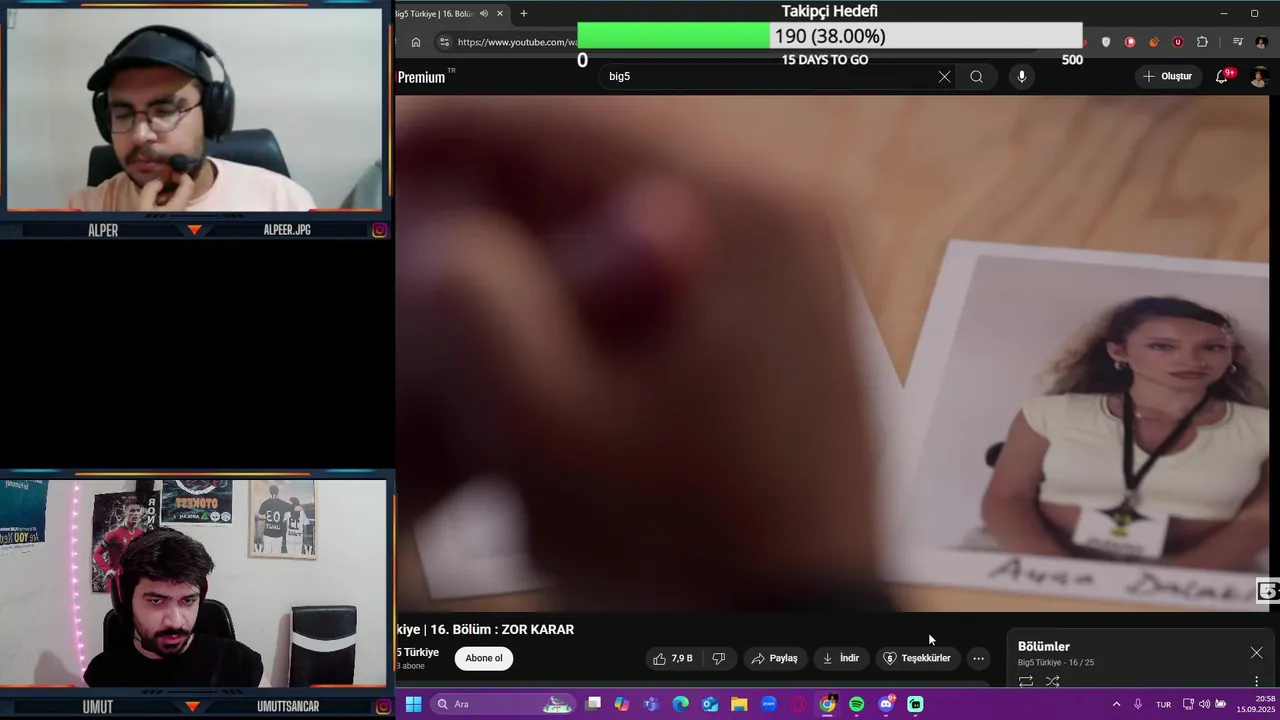
Task: Mute the tab via its speaker icon
Action: pyautogui.click(x=484, y=14)
